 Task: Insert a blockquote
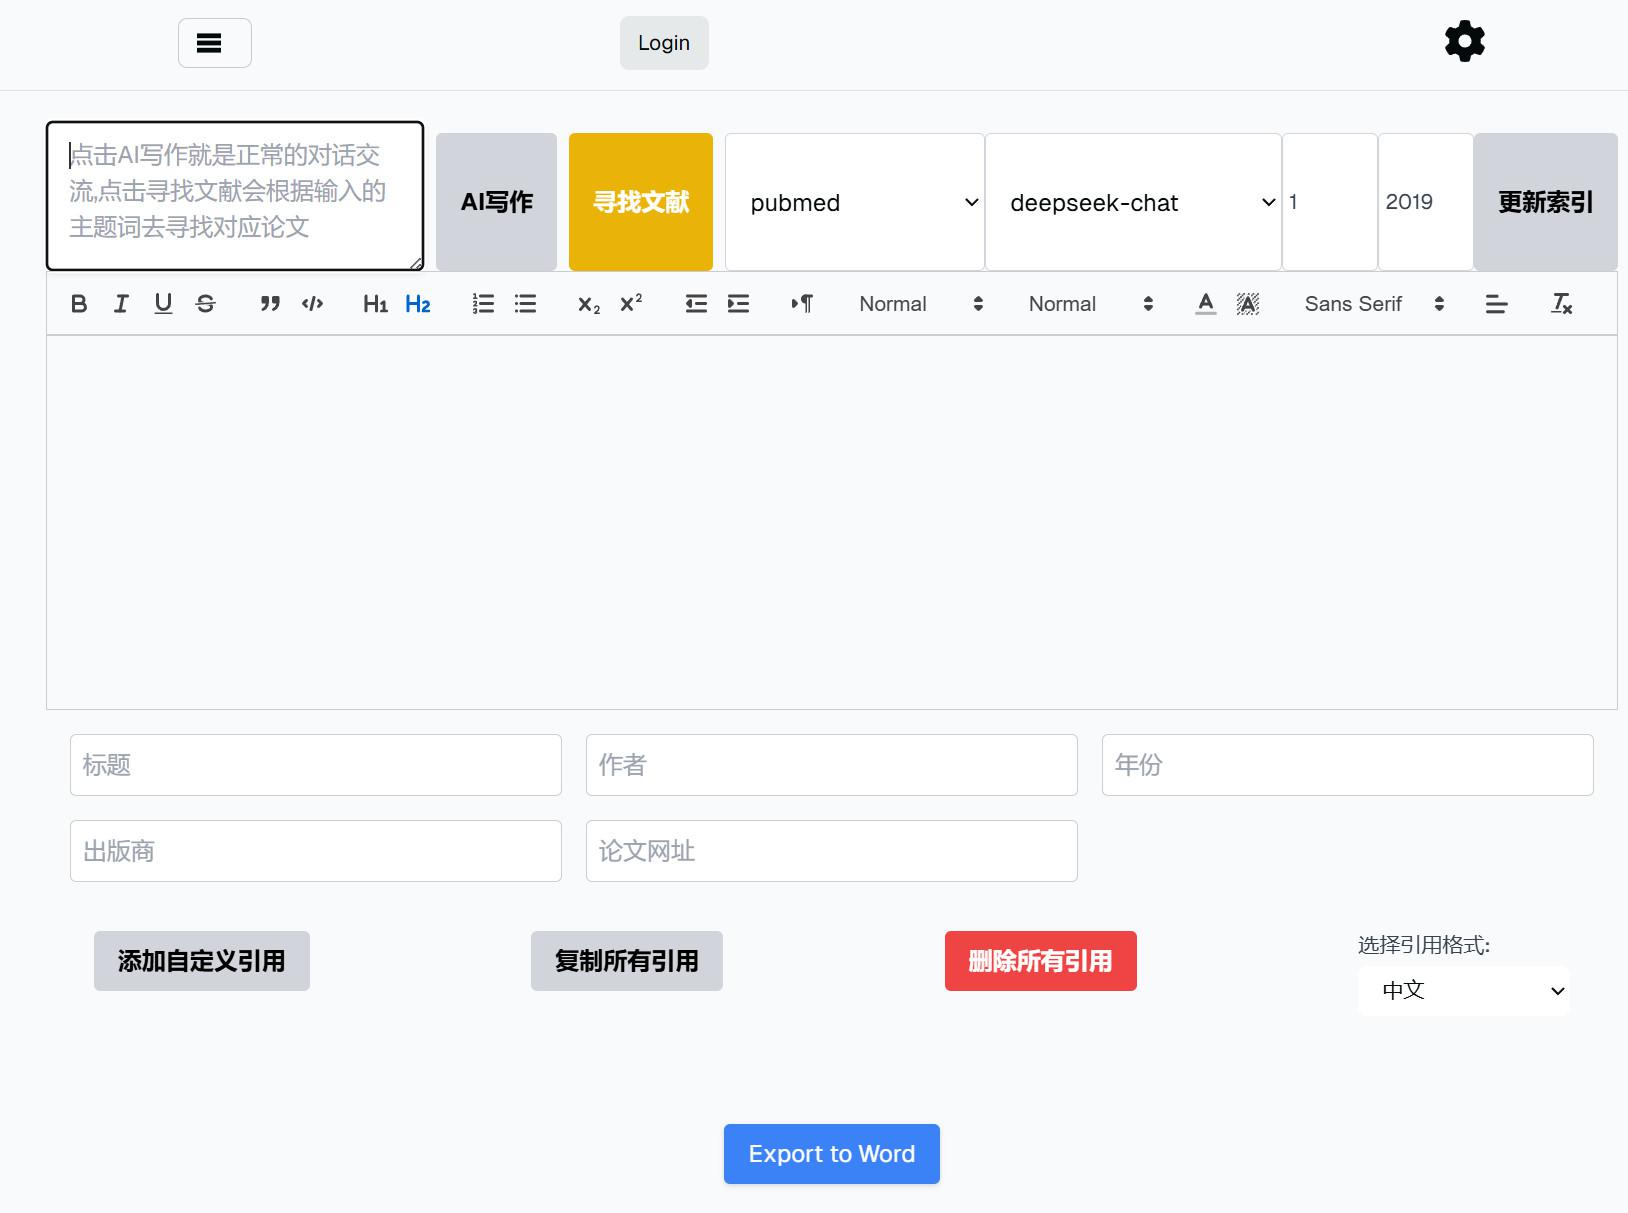point(270,304)
